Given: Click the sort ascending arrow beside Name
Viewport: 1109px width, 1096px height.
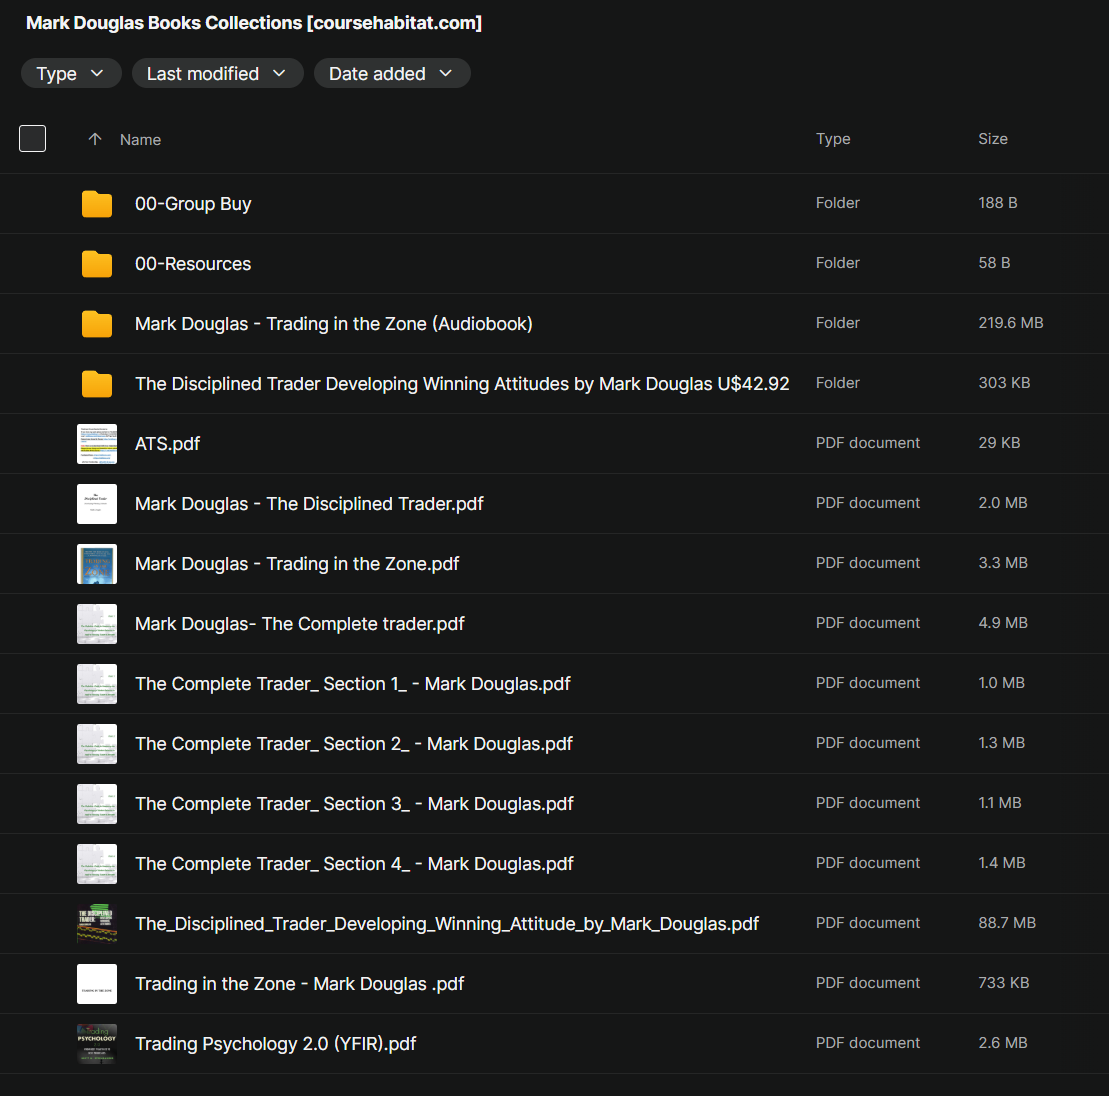Looking at the screenshot, I should (95, 140).
